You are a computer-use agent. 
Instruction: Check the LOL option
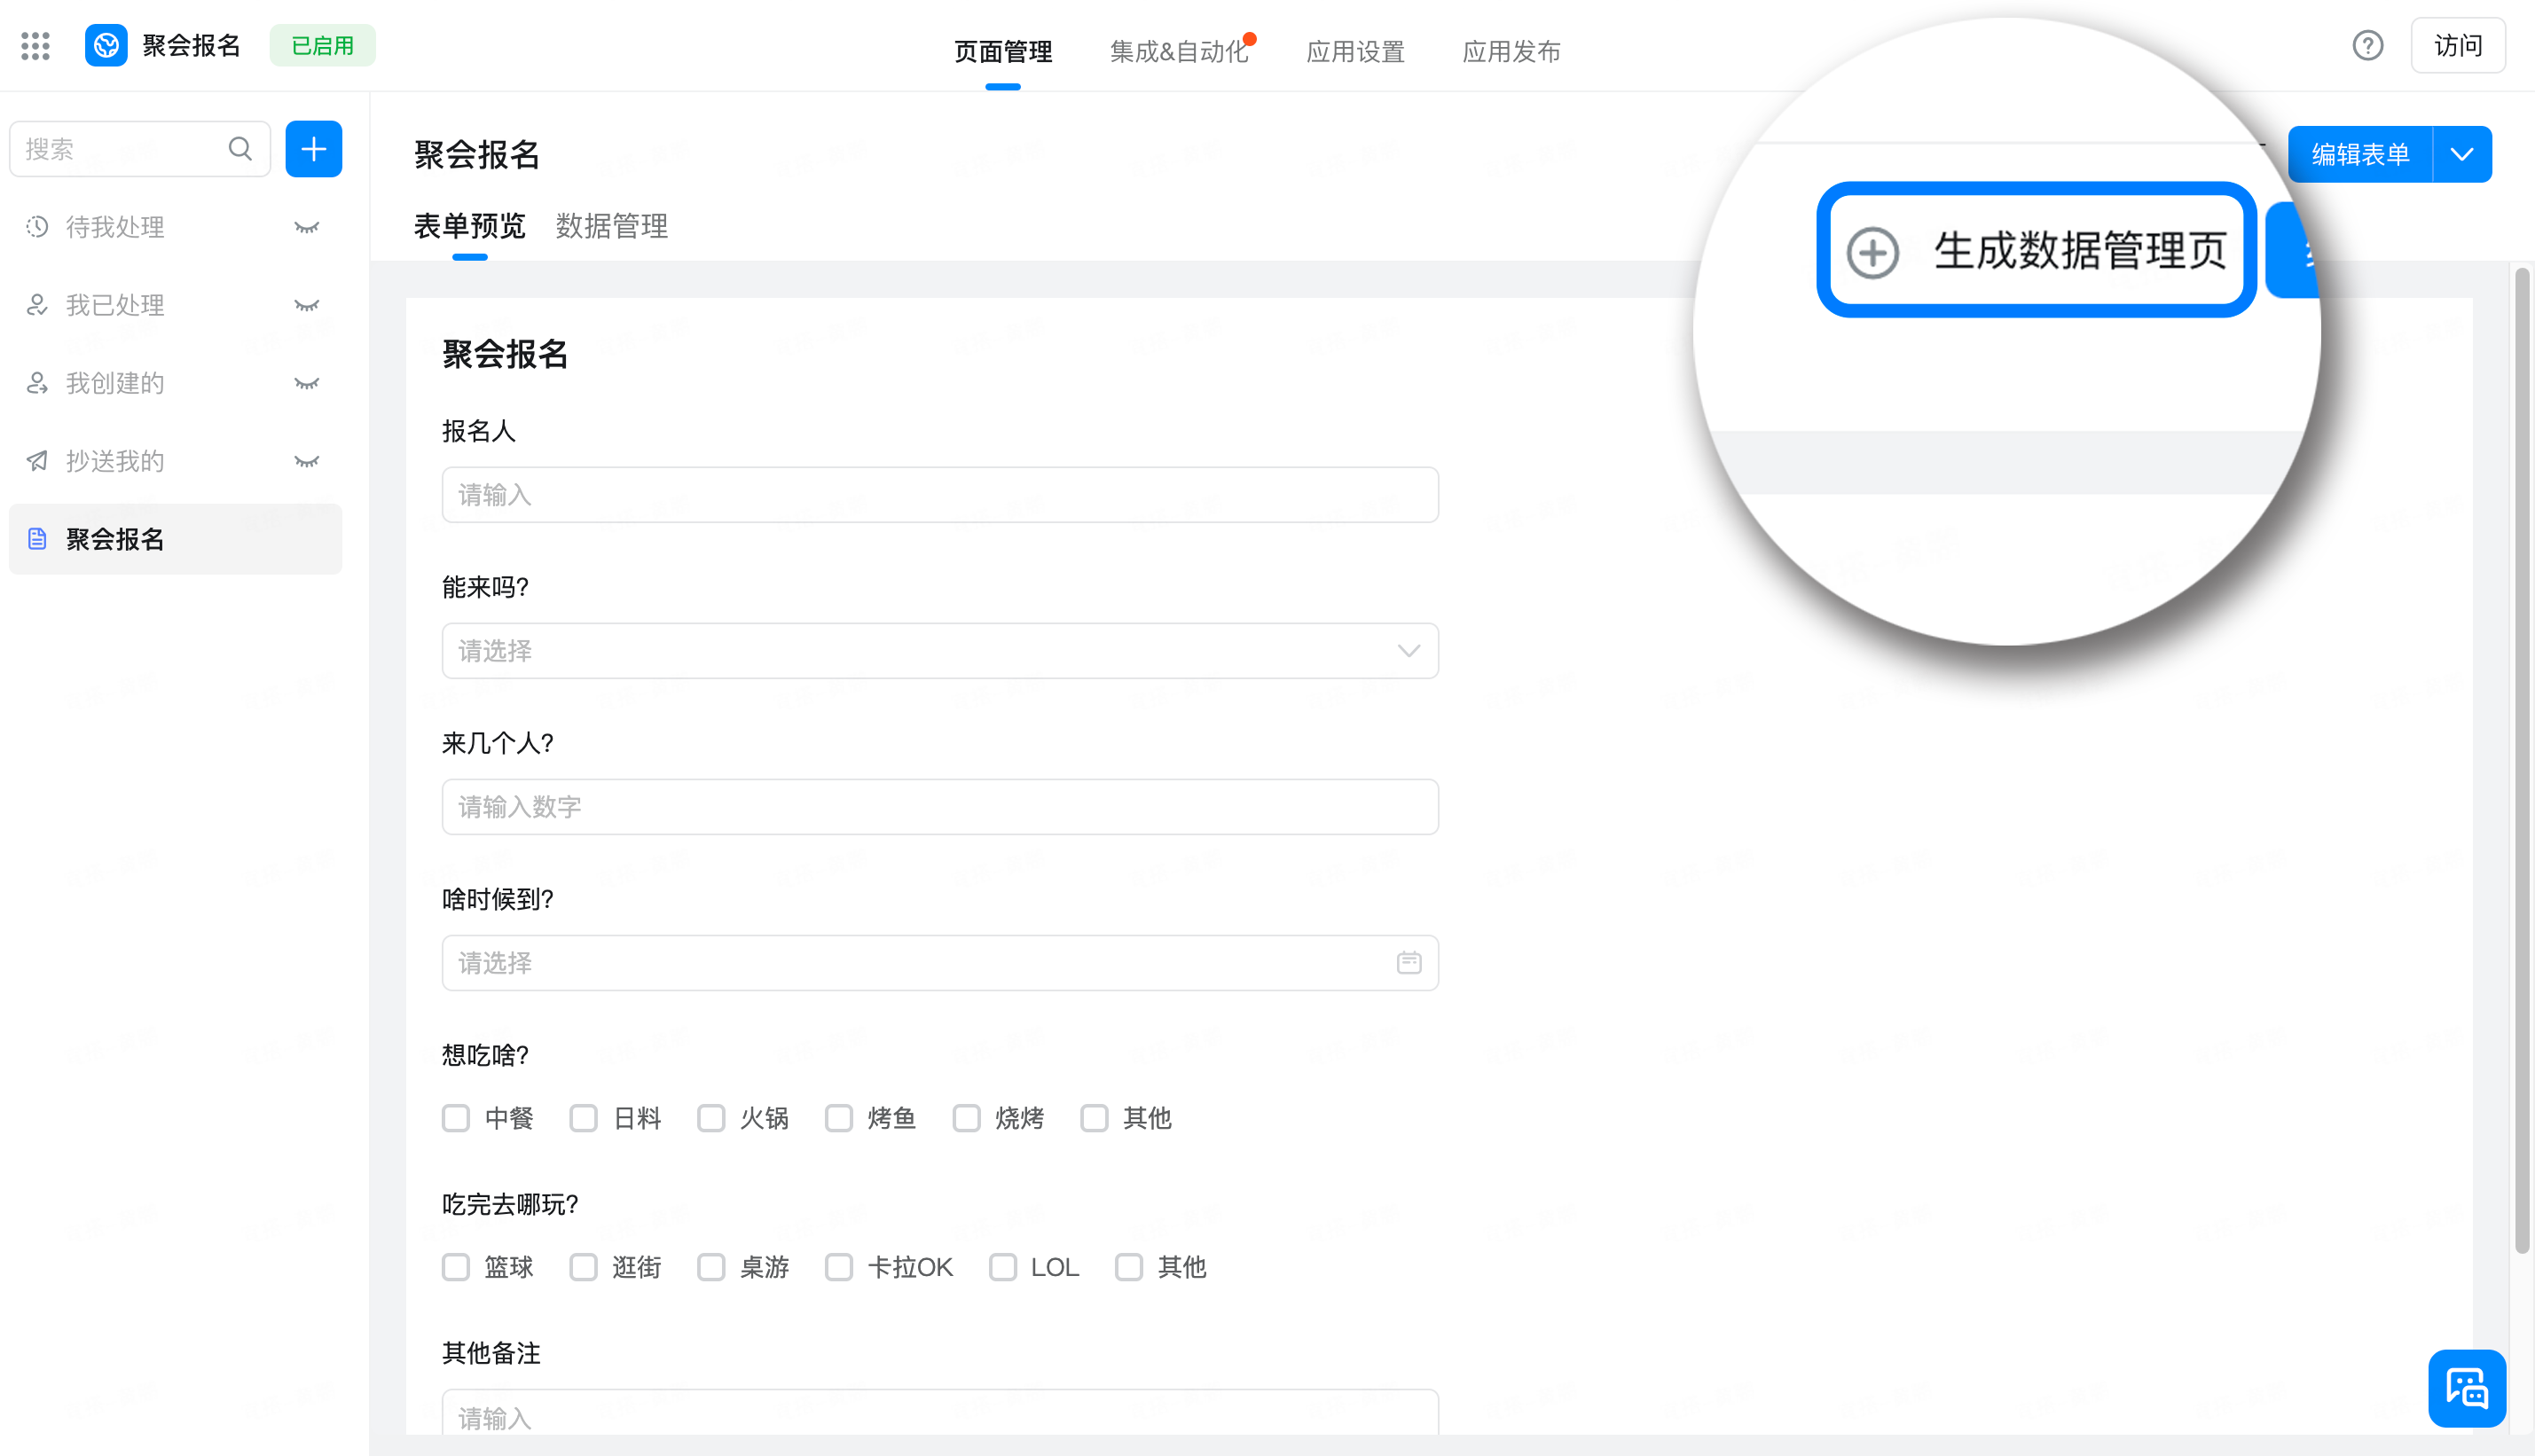tap(1003, 1267)
